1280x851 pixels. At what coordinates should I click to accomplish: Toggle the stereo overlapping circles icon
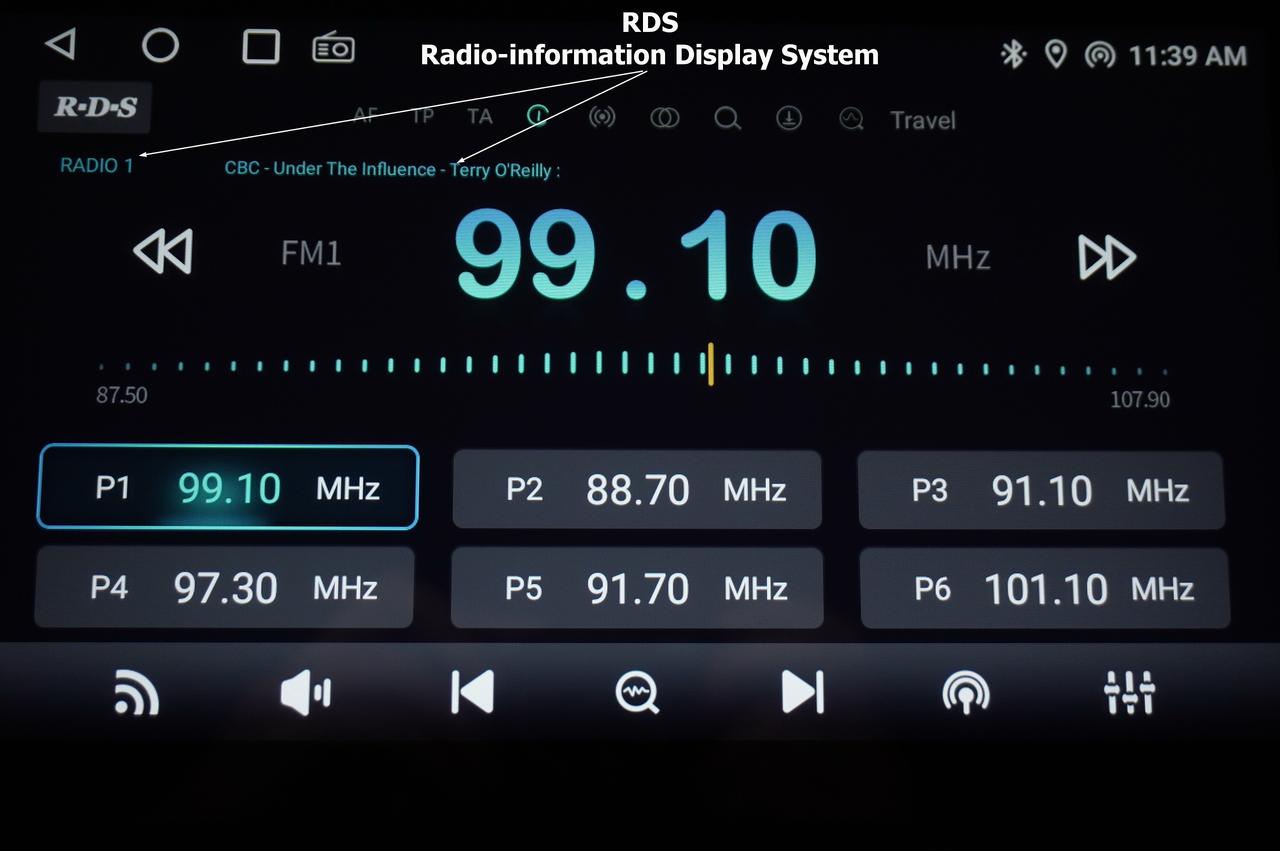tap(664, 118)
